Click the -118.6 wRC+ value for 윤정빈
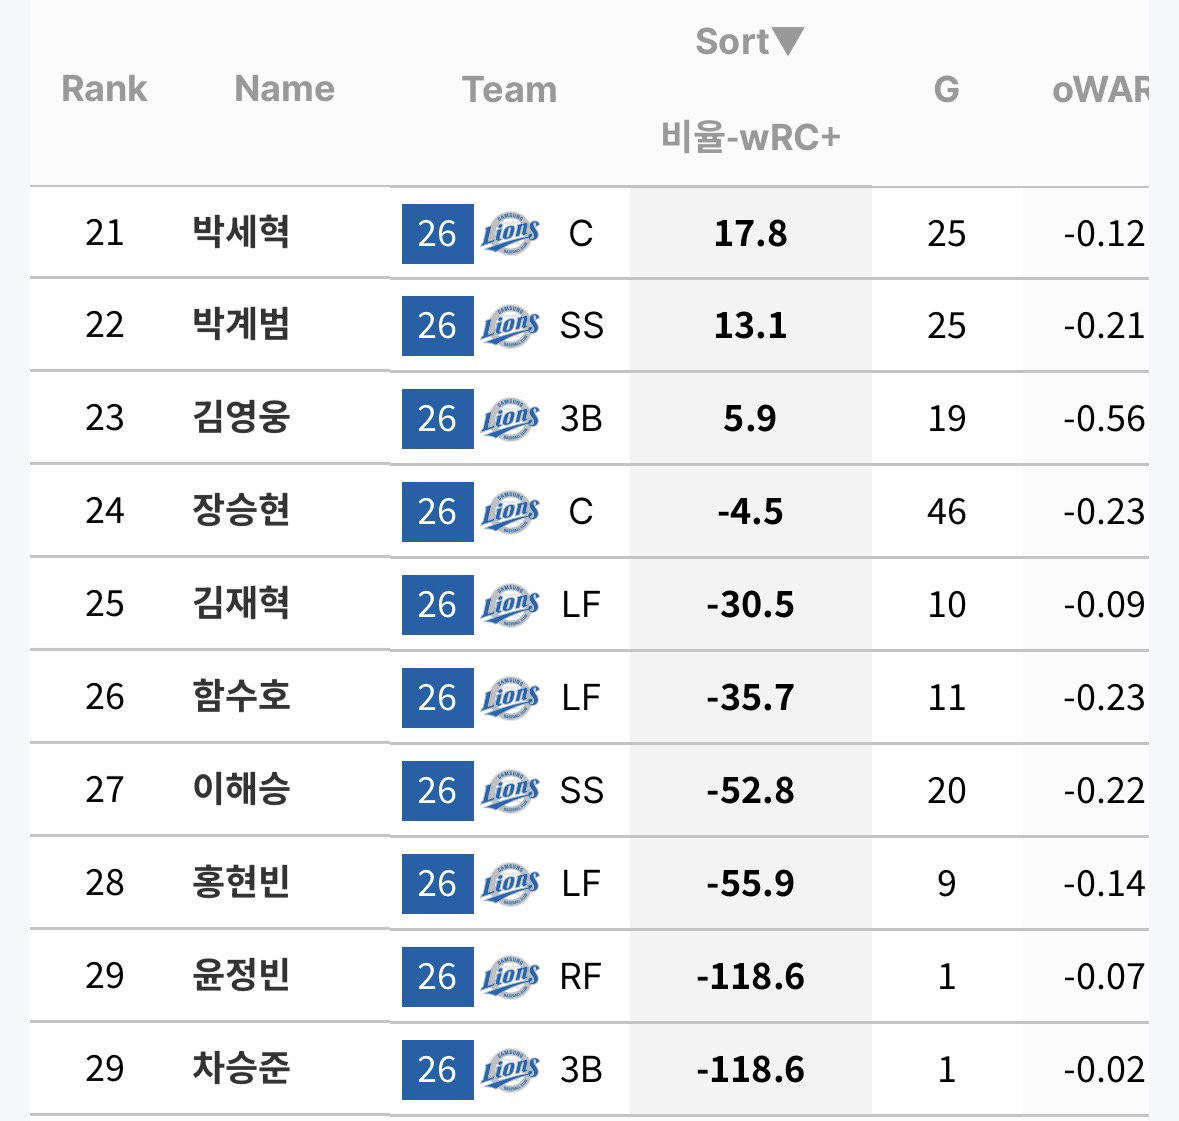 point(750,977)
